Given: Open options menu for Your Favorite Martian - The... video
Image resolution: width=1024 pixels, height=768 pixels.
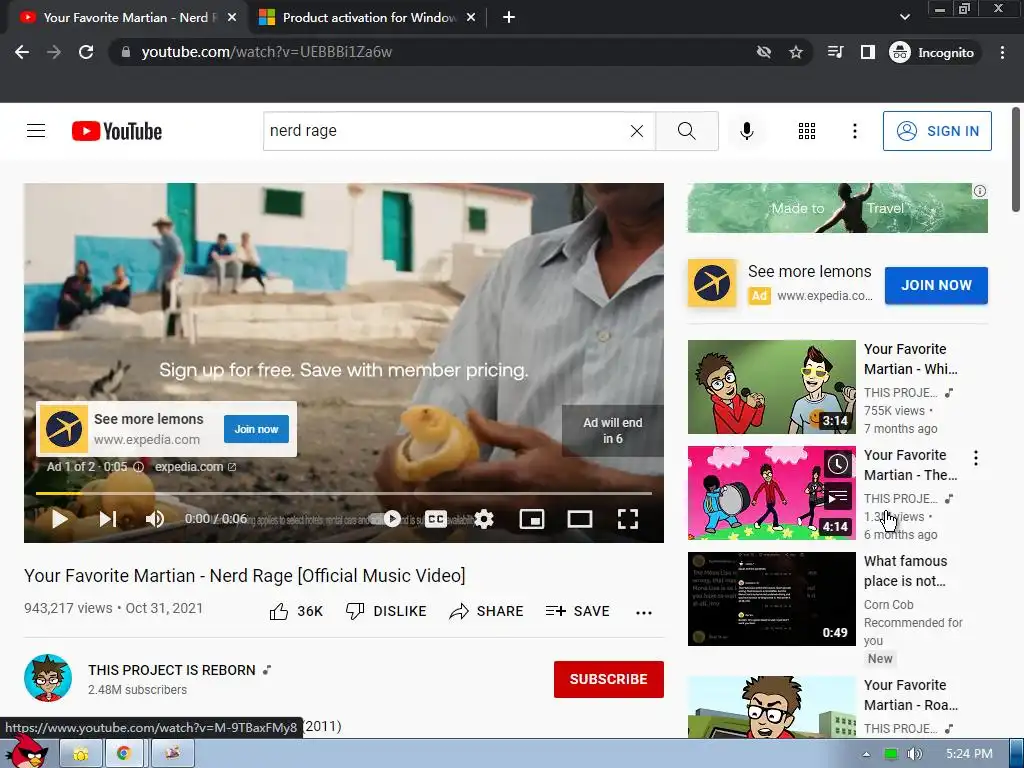Looking at the screenshot, I should click(x=976, y=458).
